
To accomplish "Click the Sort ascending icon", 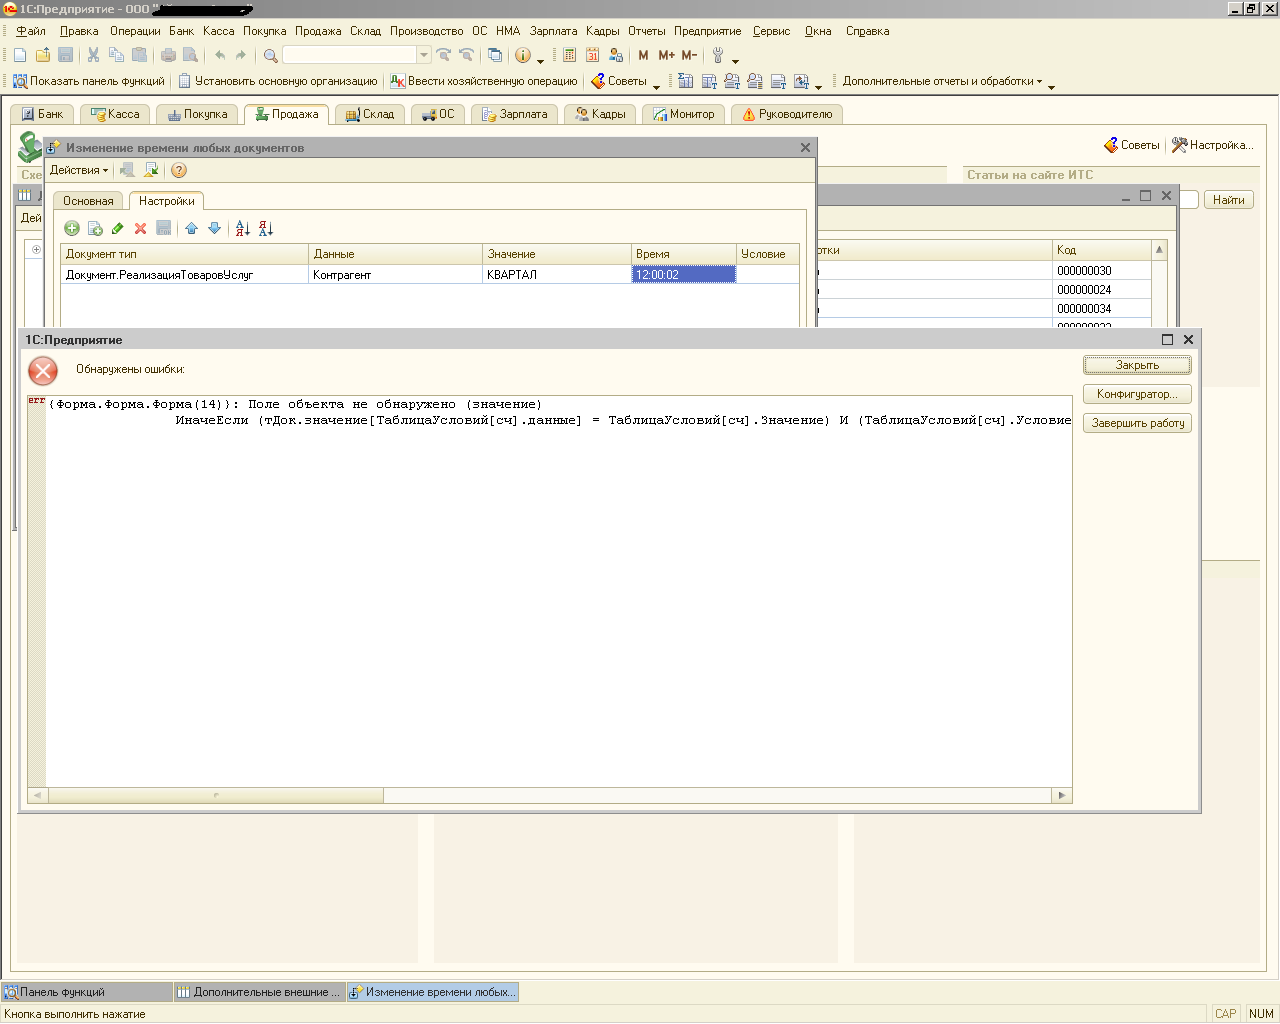I will (243, 229).
